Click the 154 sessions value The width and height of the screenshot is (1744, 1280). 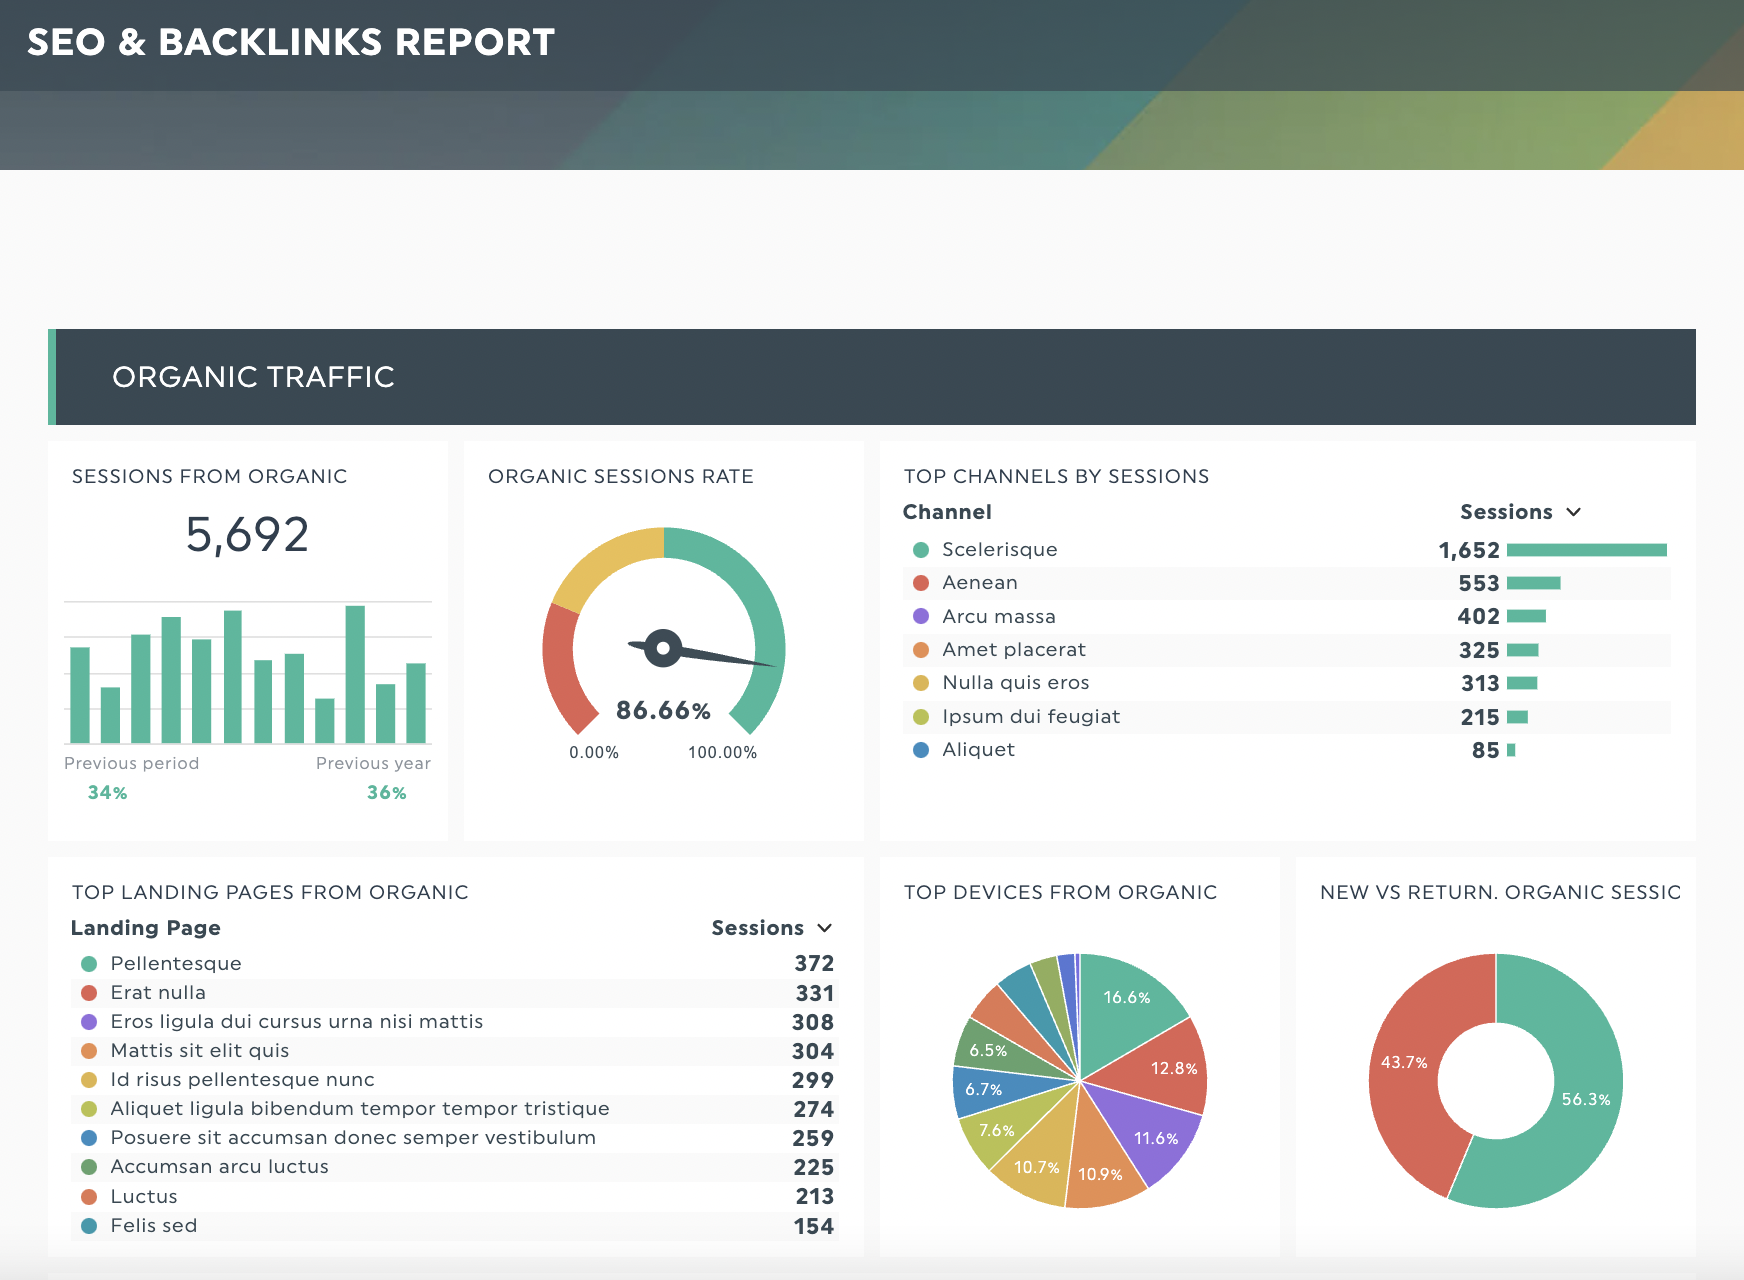click(814, 1226)
